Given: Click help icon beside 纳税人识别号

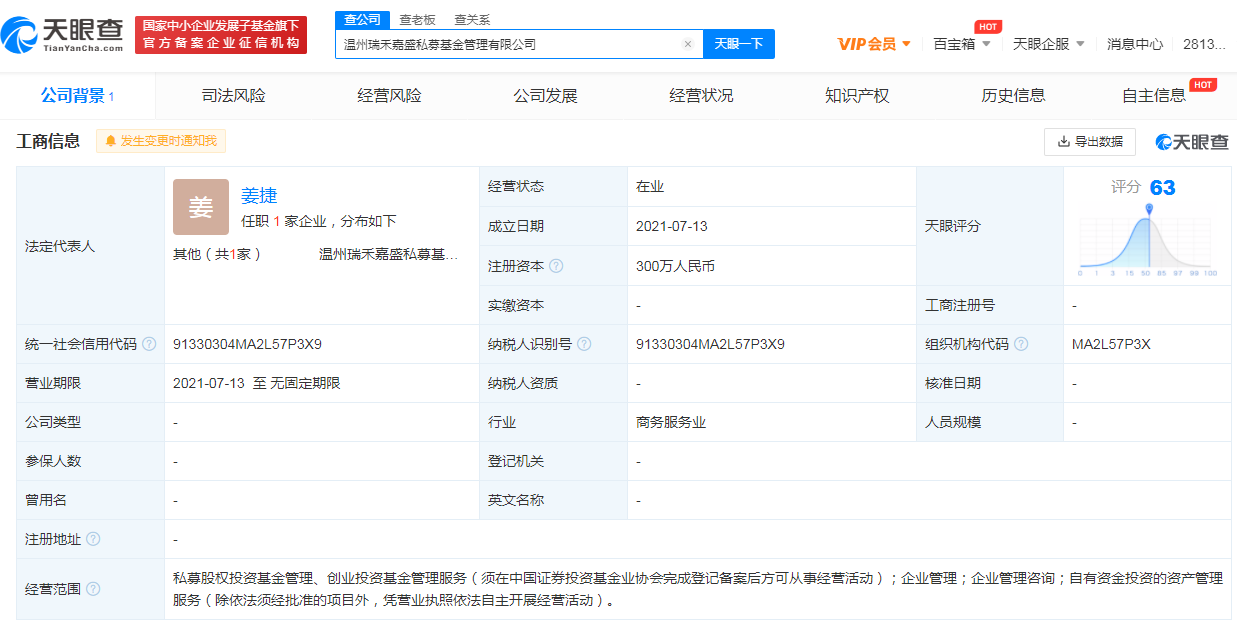Looking at the screenshot, I should click(584, 344).
